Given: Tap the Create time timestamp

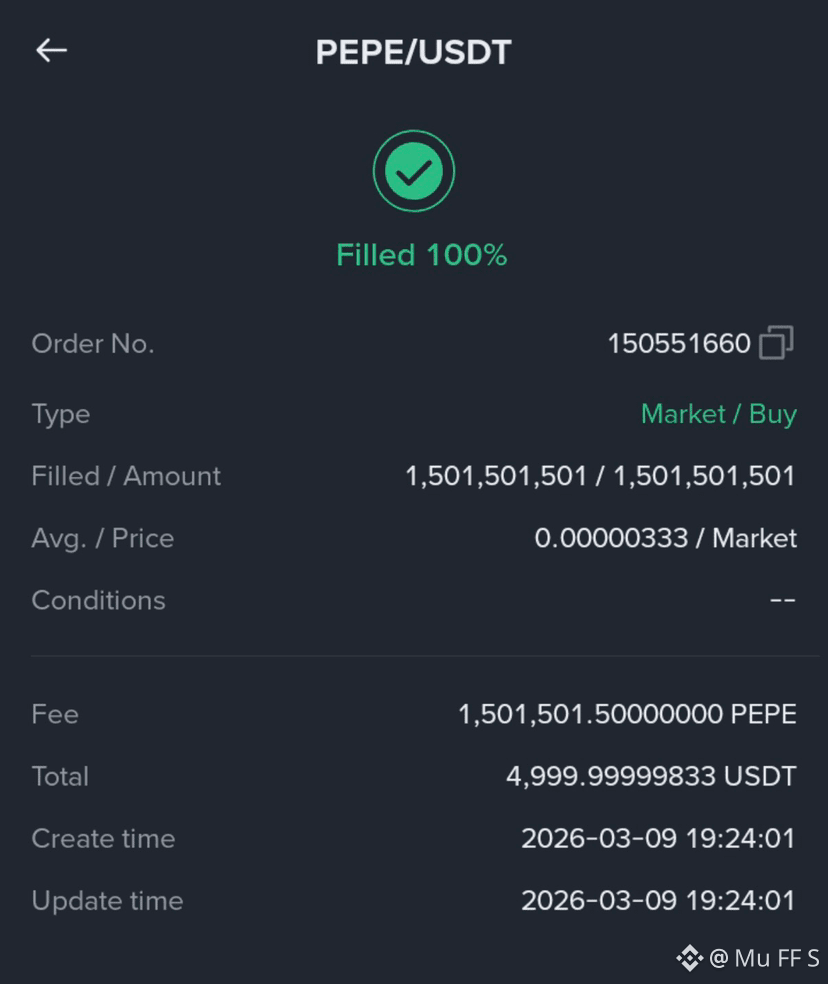Looking at the screenshot, I should [x=659, y=838].
